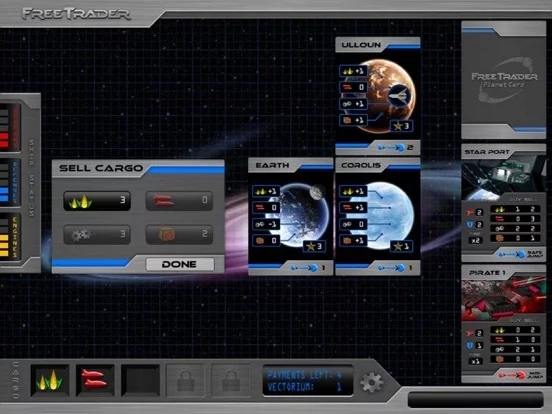
Task: Click Earth's food +1 modifier
Action: click(x=266, y=192)
